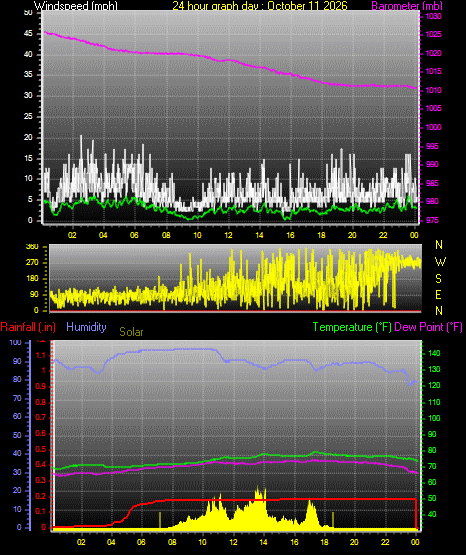Click the "Windspeed (mph)" chart title
The image size is (466, 555).
[76, 6]
